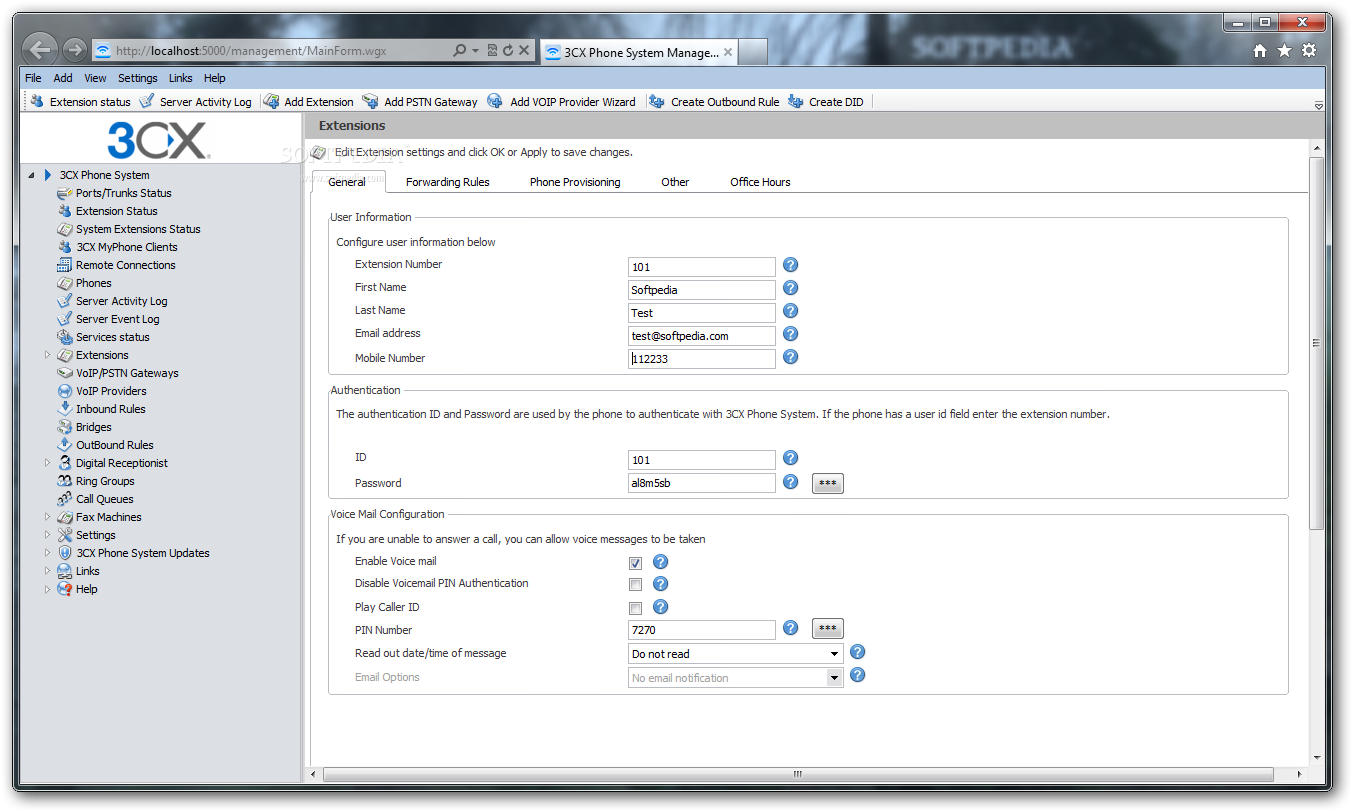1353x812 pixels.
Task: Collapse the 3CX Phone System tree root
Action: [31, 175]
